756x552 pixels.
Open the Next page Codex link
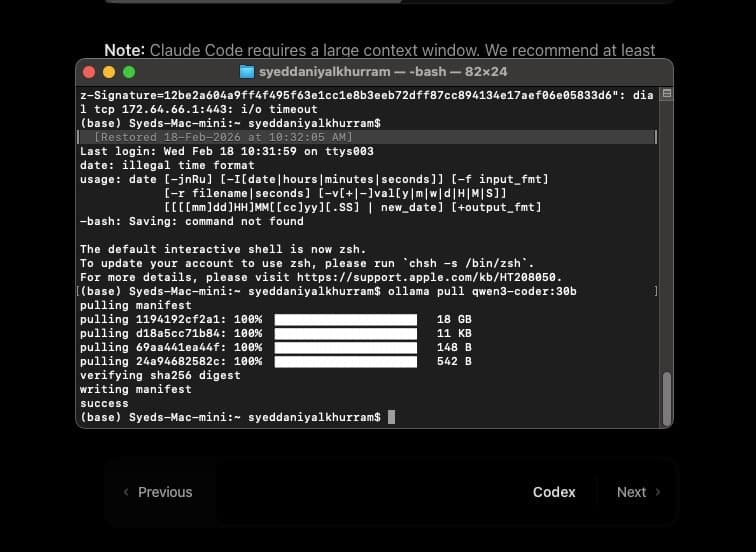(554, 492)
